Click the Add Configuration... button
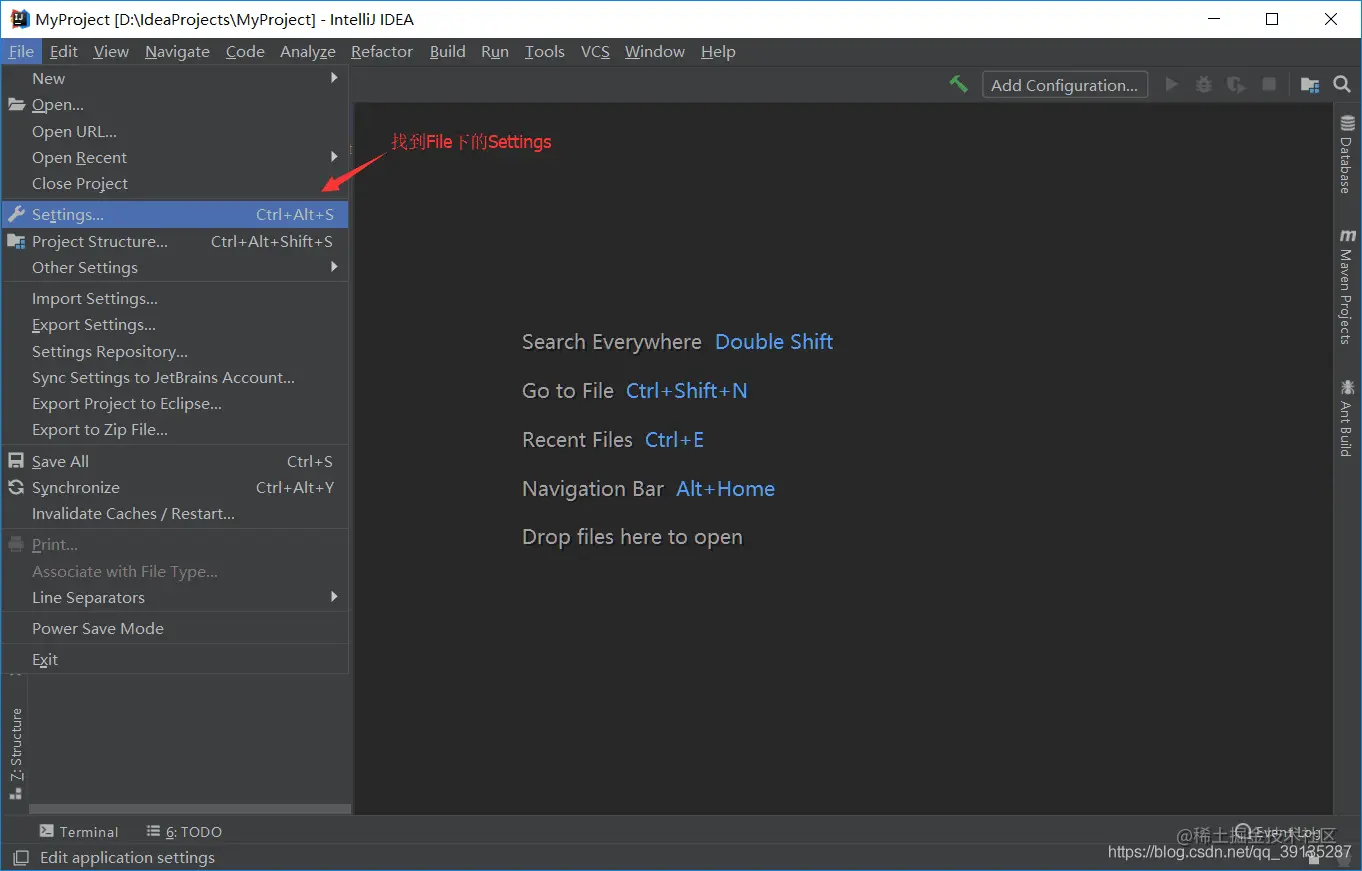The image size is (1362, 871). tap(1064, 85)
